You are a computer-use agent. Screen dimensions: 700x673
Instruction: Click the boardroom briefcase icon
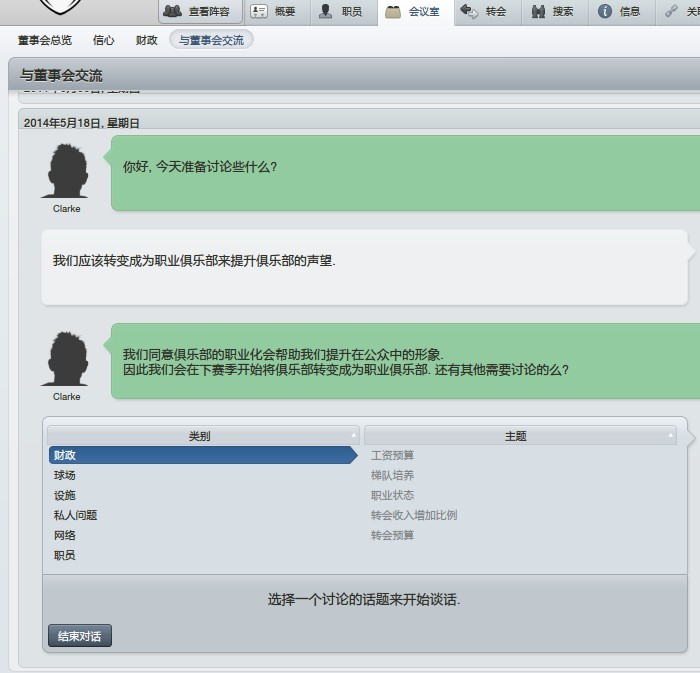pos(393,12)
